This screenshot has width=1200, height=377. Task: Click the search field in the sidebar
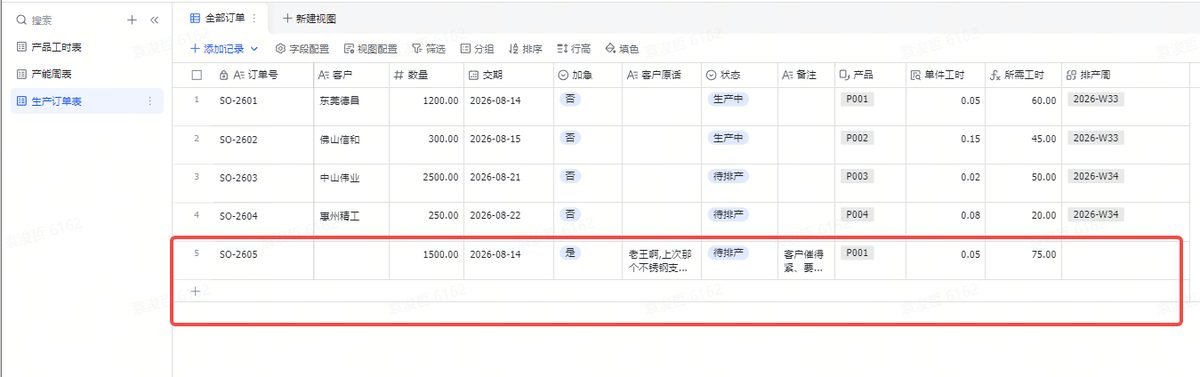click(x=66, y=20)
